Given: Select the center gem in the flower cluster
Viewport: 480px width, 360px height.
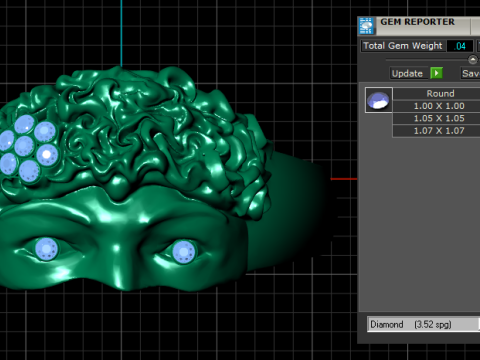Looking at the screenshot, I should [x=24, y=146].
